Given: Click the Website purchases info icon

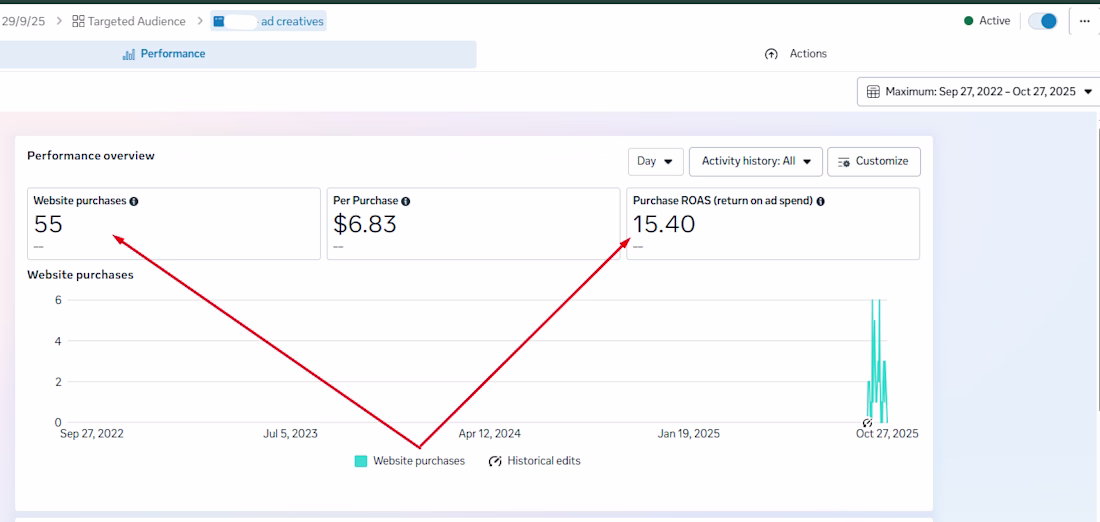Looking at the screenshot, I should (x=134, y=201).
